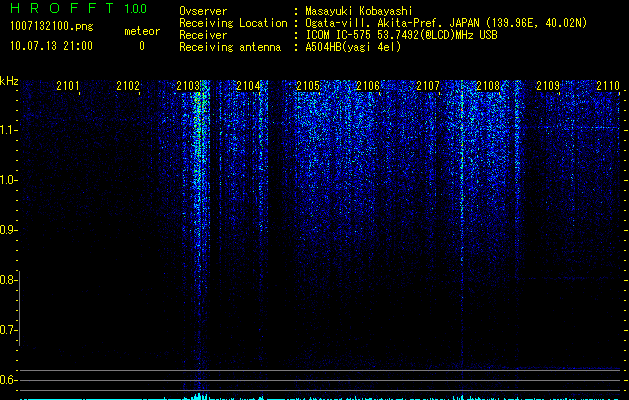The image size is (629, 400).
Task: Click the kHz axis unit label
Action: [x=9, y=81]
